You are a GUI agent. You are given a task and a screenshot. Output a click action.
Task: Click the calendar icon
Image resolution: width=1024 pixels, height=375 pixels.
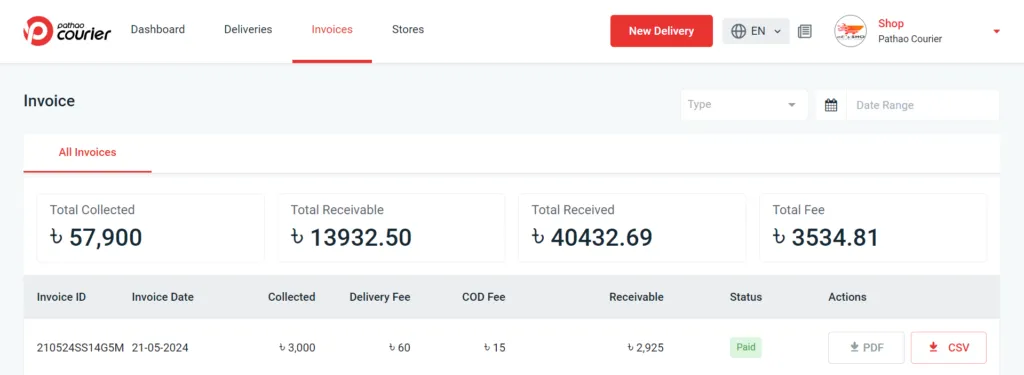click(x=831, y=105)
